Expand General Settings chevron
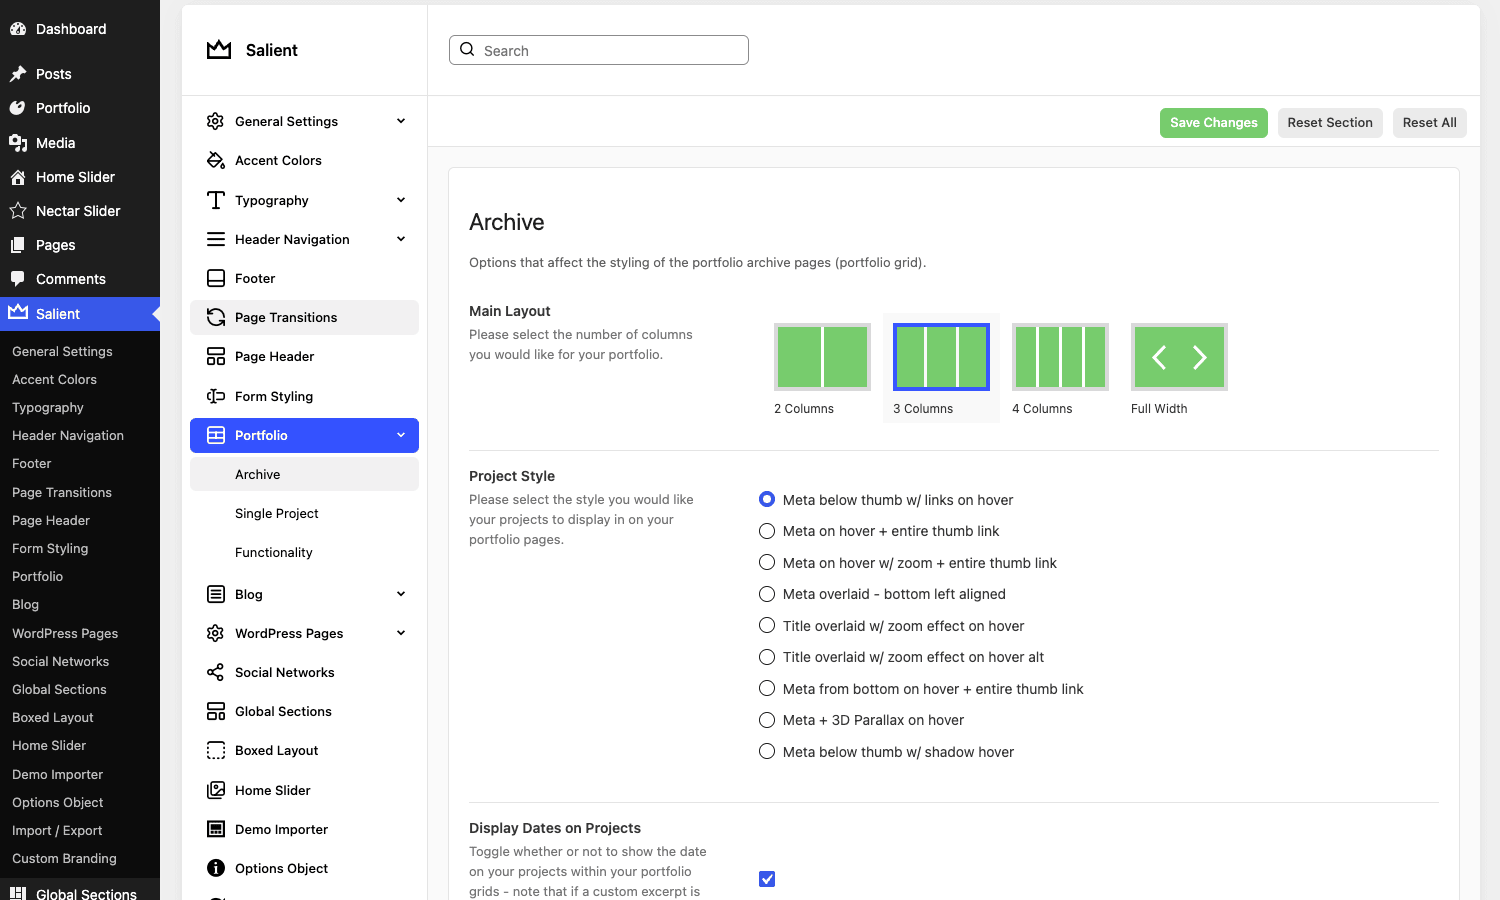Screen dimensions: 1500x900 tap(401, 121)
